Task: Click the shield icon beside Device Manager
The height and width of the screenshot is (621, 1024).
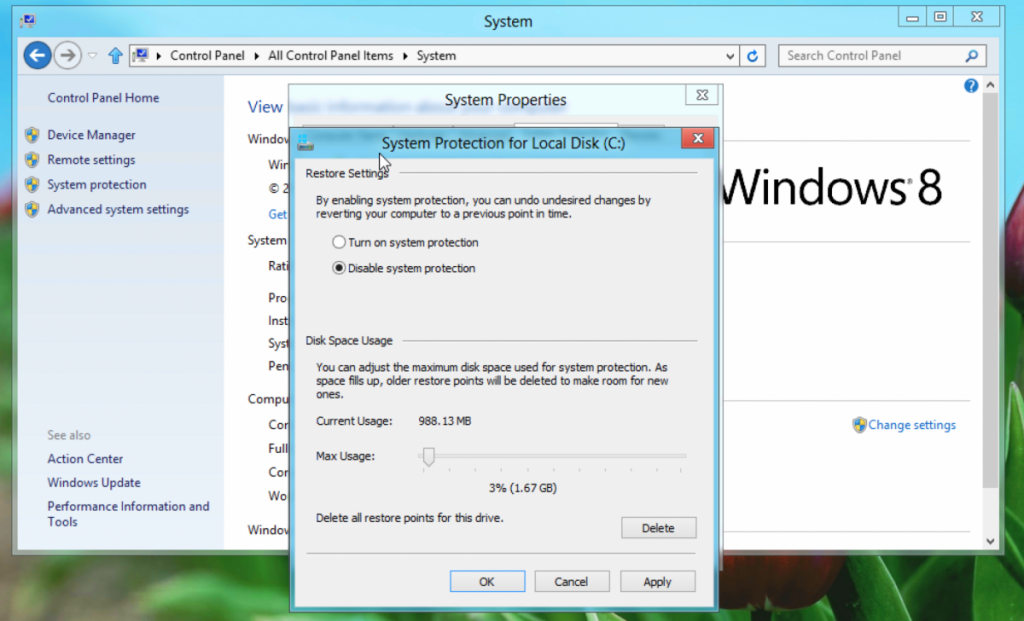Action: coord(32,135)
